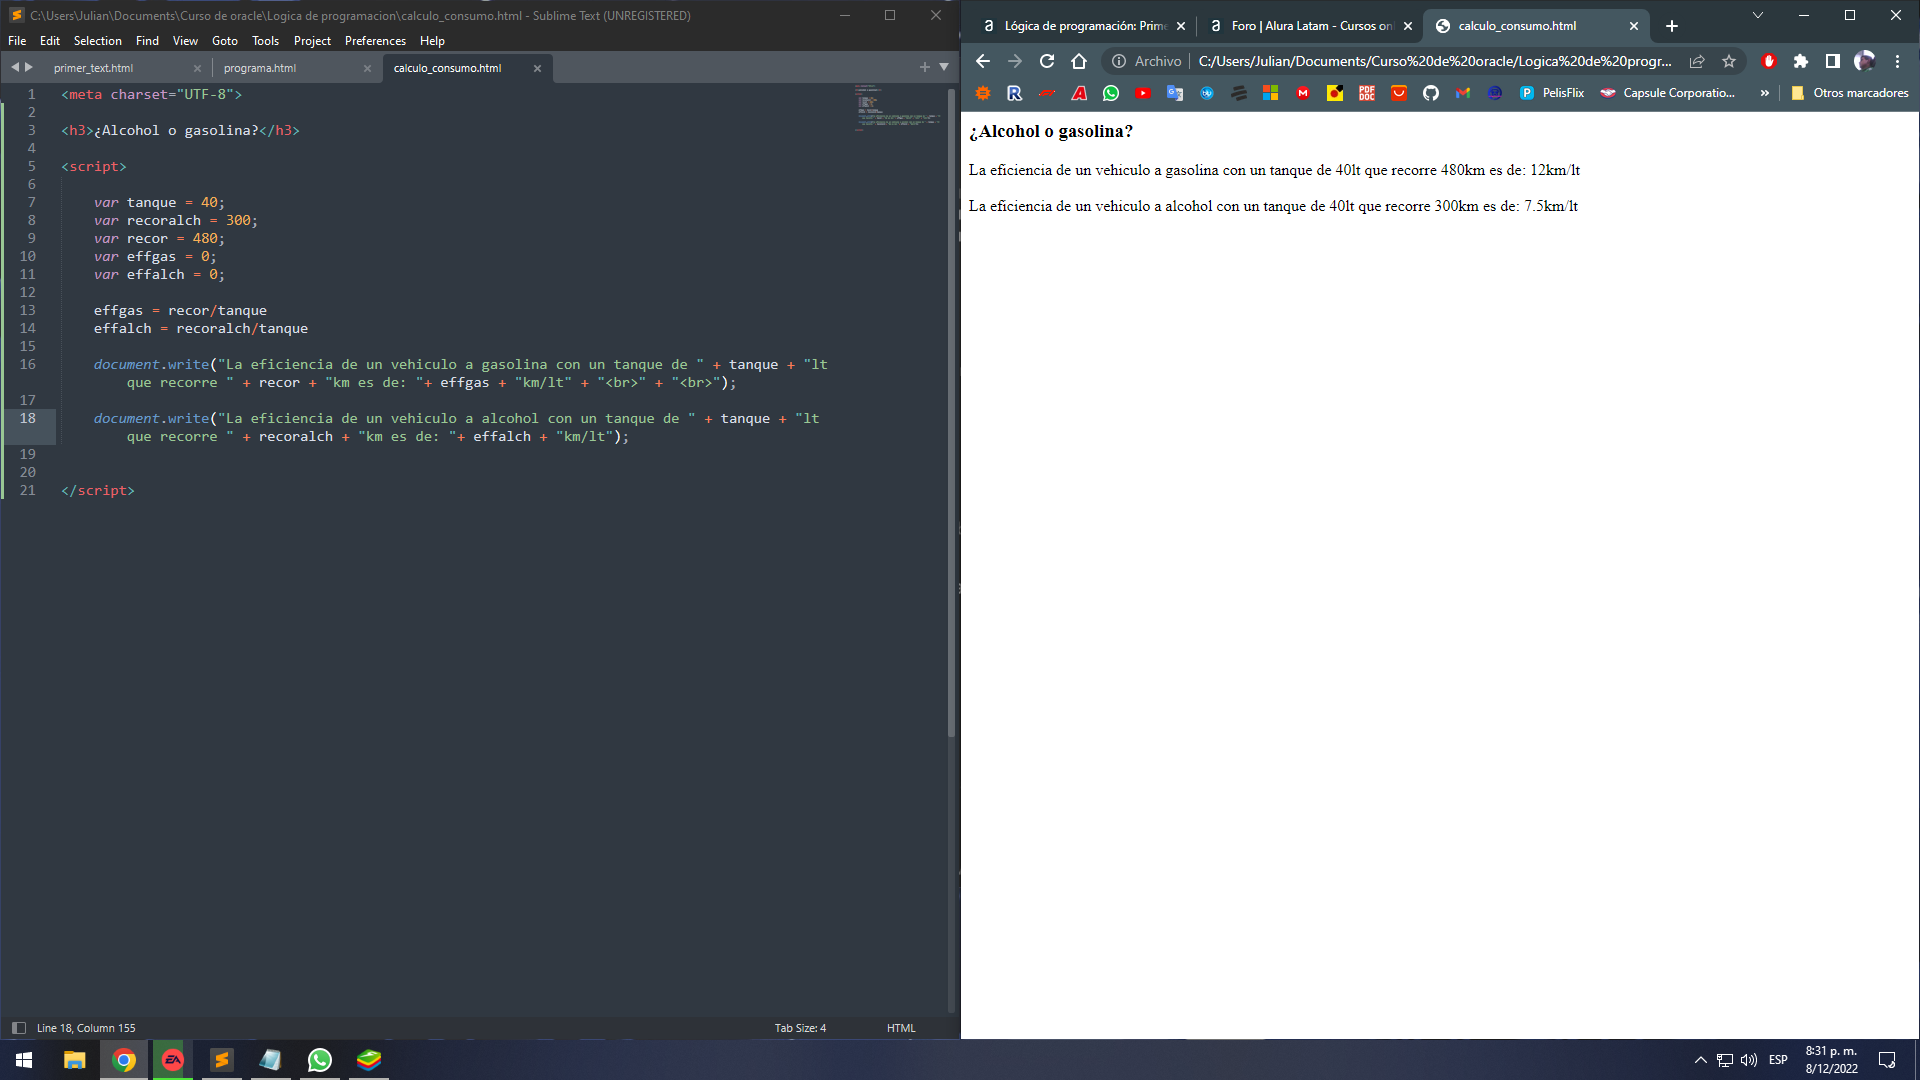1920x1080 pixels.
Task: Open the YouTube bookmark
Action: click(1143, 93)
